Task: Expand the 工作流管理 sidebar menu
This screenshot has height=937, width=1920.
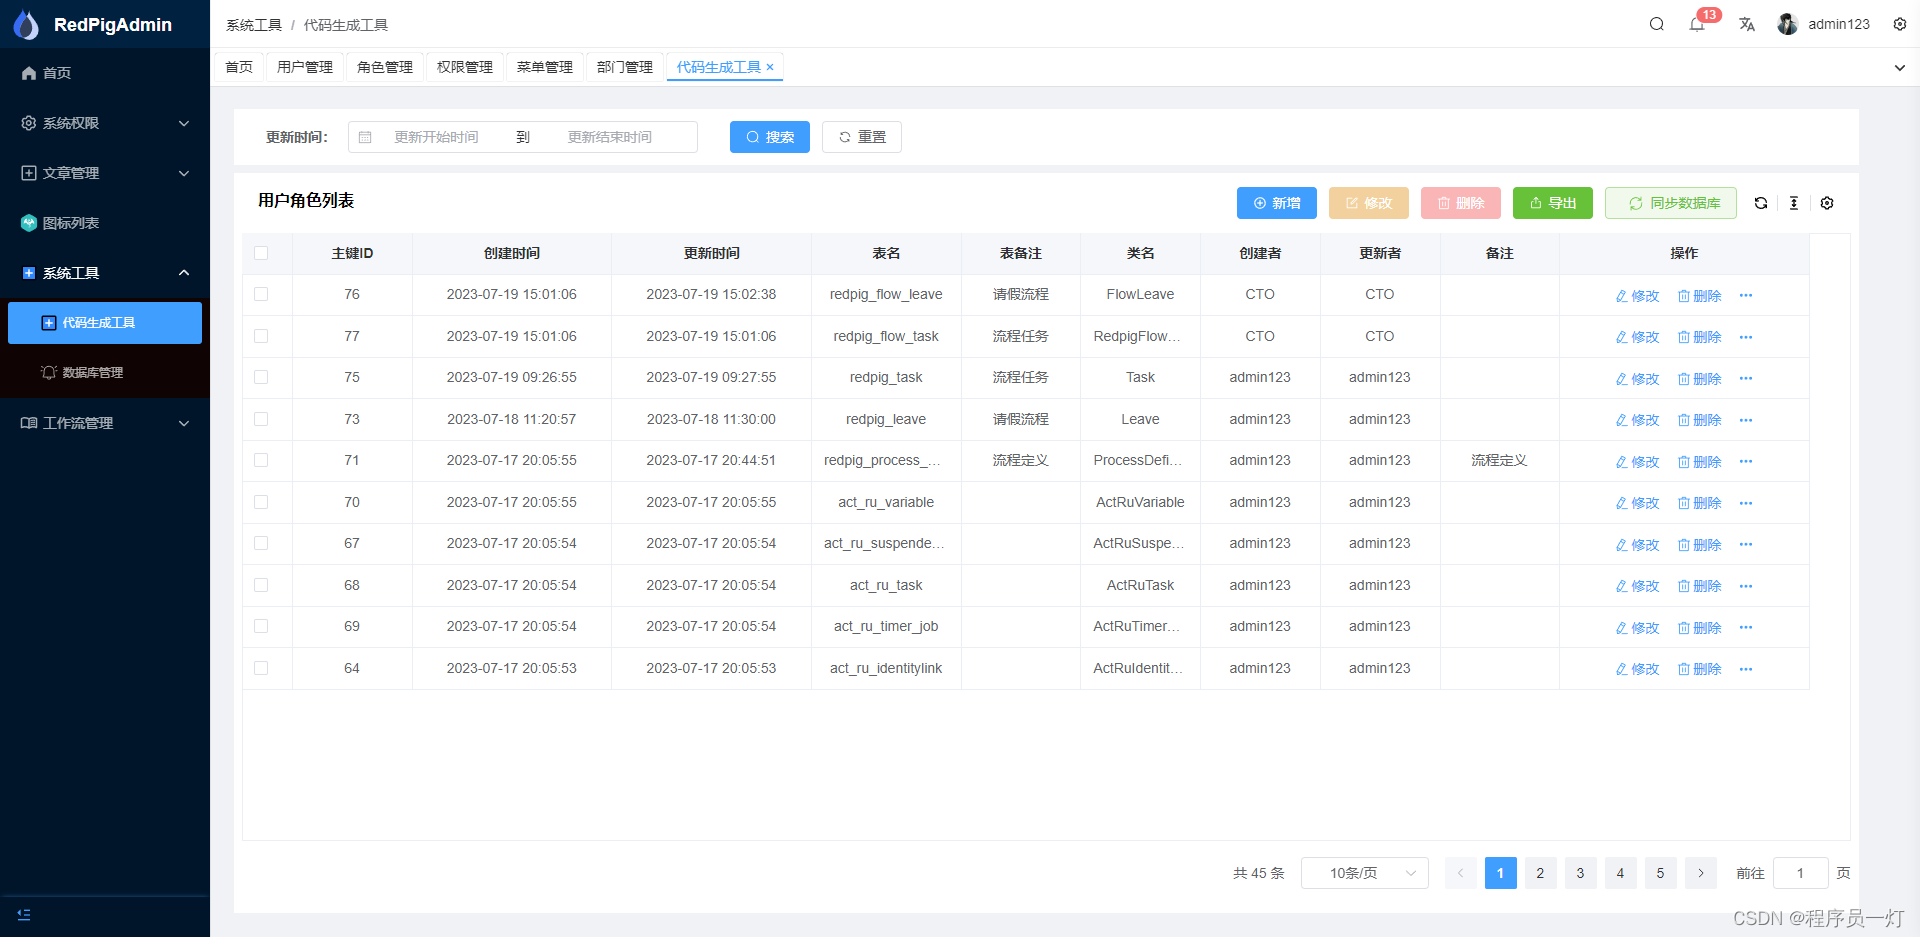Action: click(x=105, y=423)
